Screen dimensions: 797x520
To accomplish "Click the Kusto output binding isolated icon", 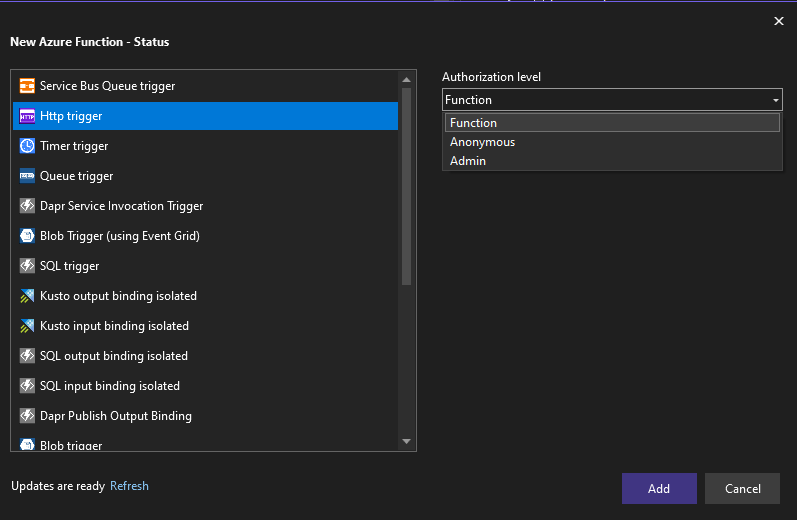I will tap(27, 296).
